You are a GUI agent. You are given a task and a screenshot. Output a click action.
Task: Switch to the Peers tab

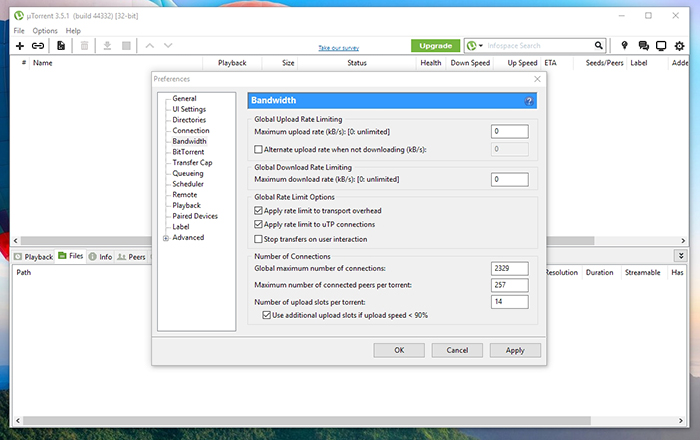point(131,257)
